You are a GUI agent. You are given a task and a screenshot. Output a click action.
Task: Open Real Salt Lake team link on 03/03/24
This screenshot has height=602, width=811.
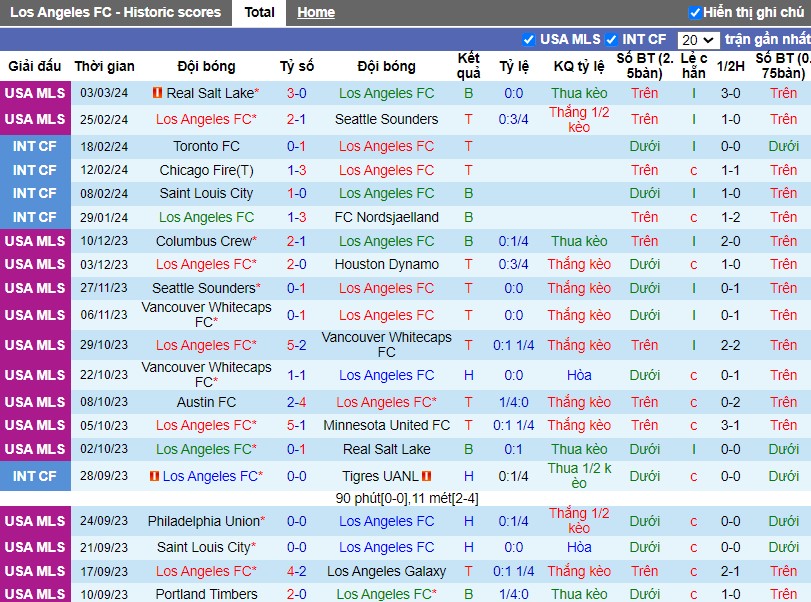coord(210,93)
